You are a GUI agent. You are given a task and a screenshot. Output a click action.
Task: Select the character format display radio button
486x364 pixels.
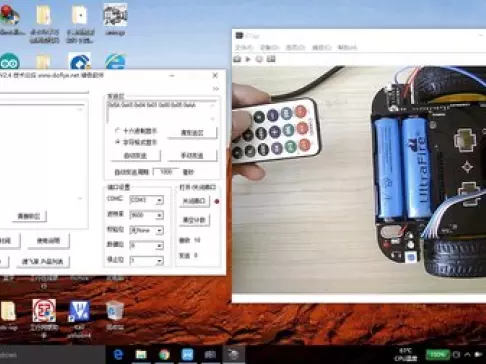tap(117, 142)
